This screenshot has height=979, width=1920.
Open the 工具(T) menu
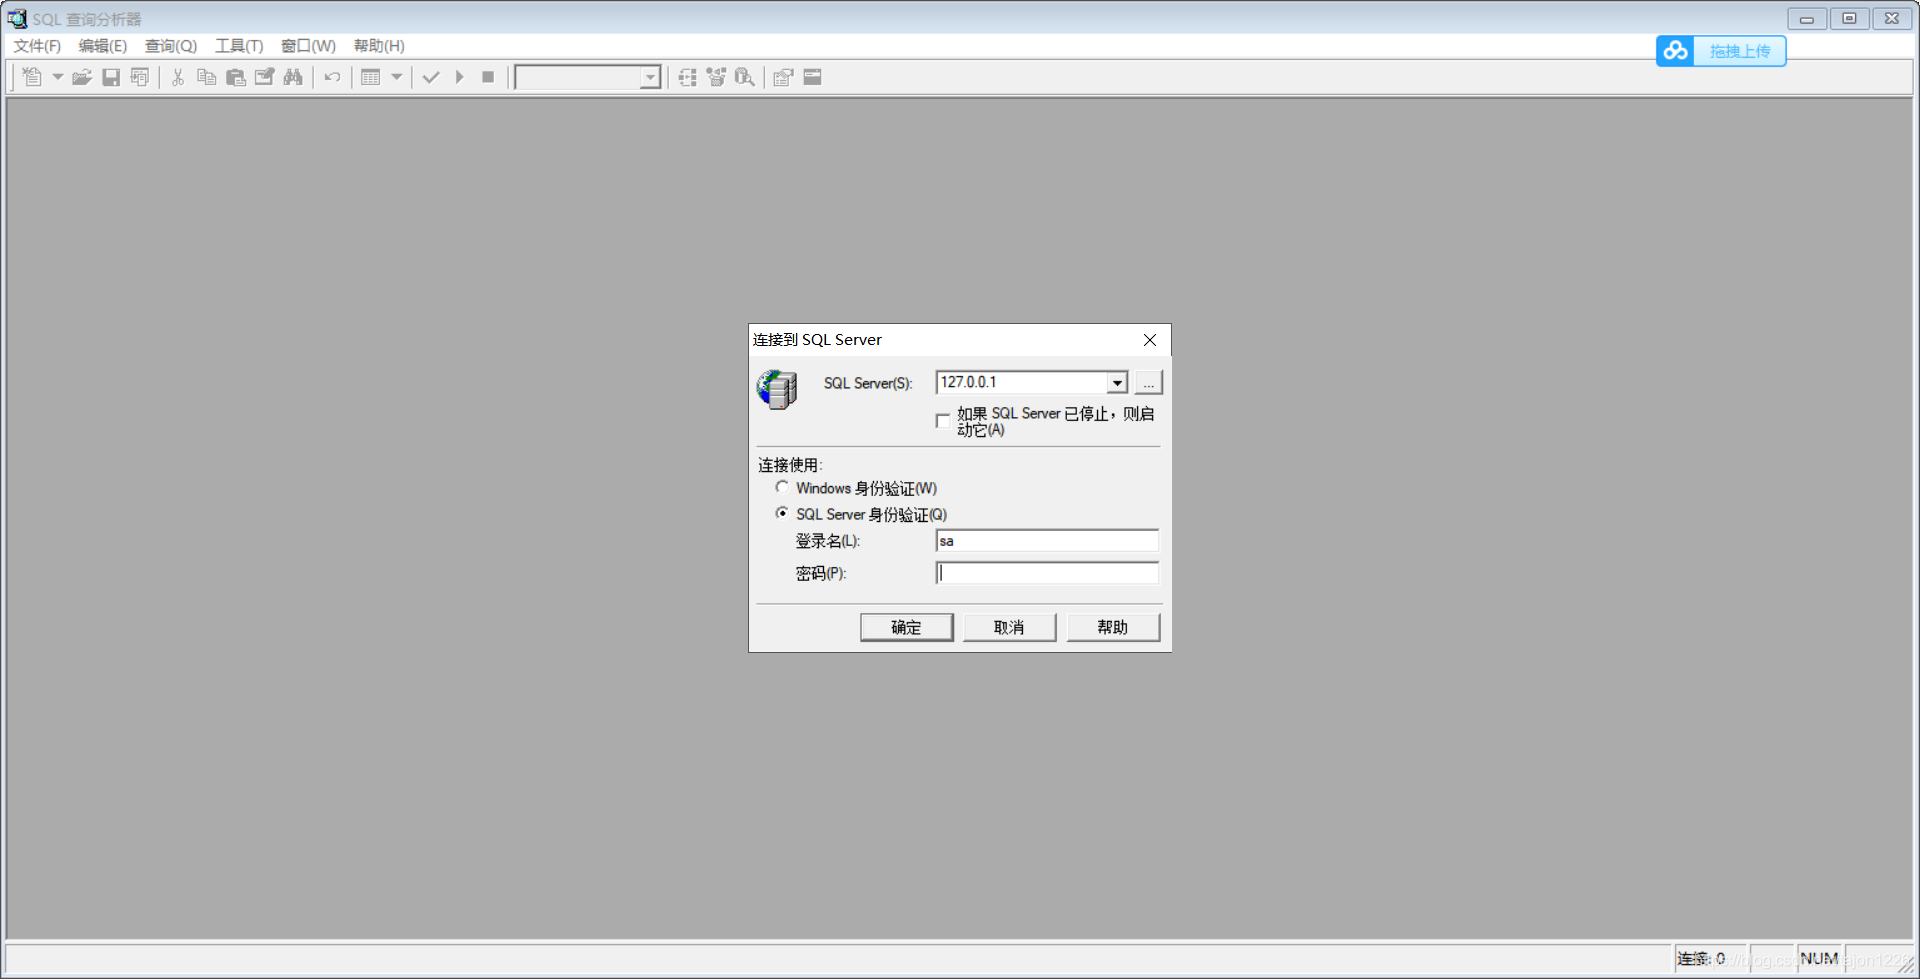point(239,46)
